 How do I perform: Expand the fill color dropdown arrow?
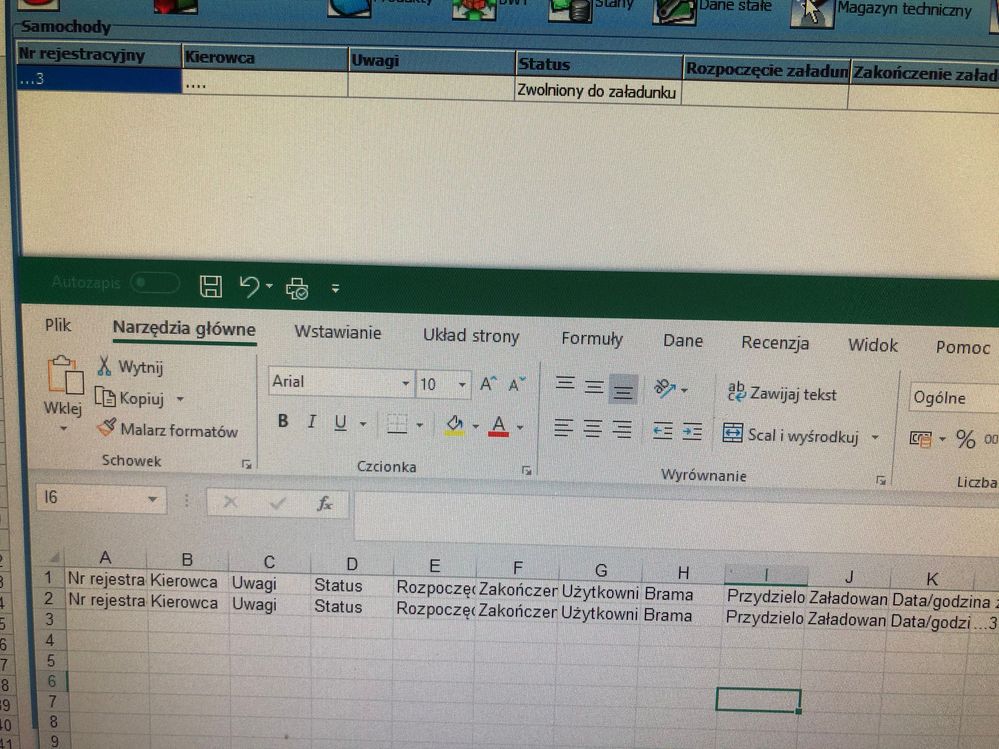coord(475,426)
